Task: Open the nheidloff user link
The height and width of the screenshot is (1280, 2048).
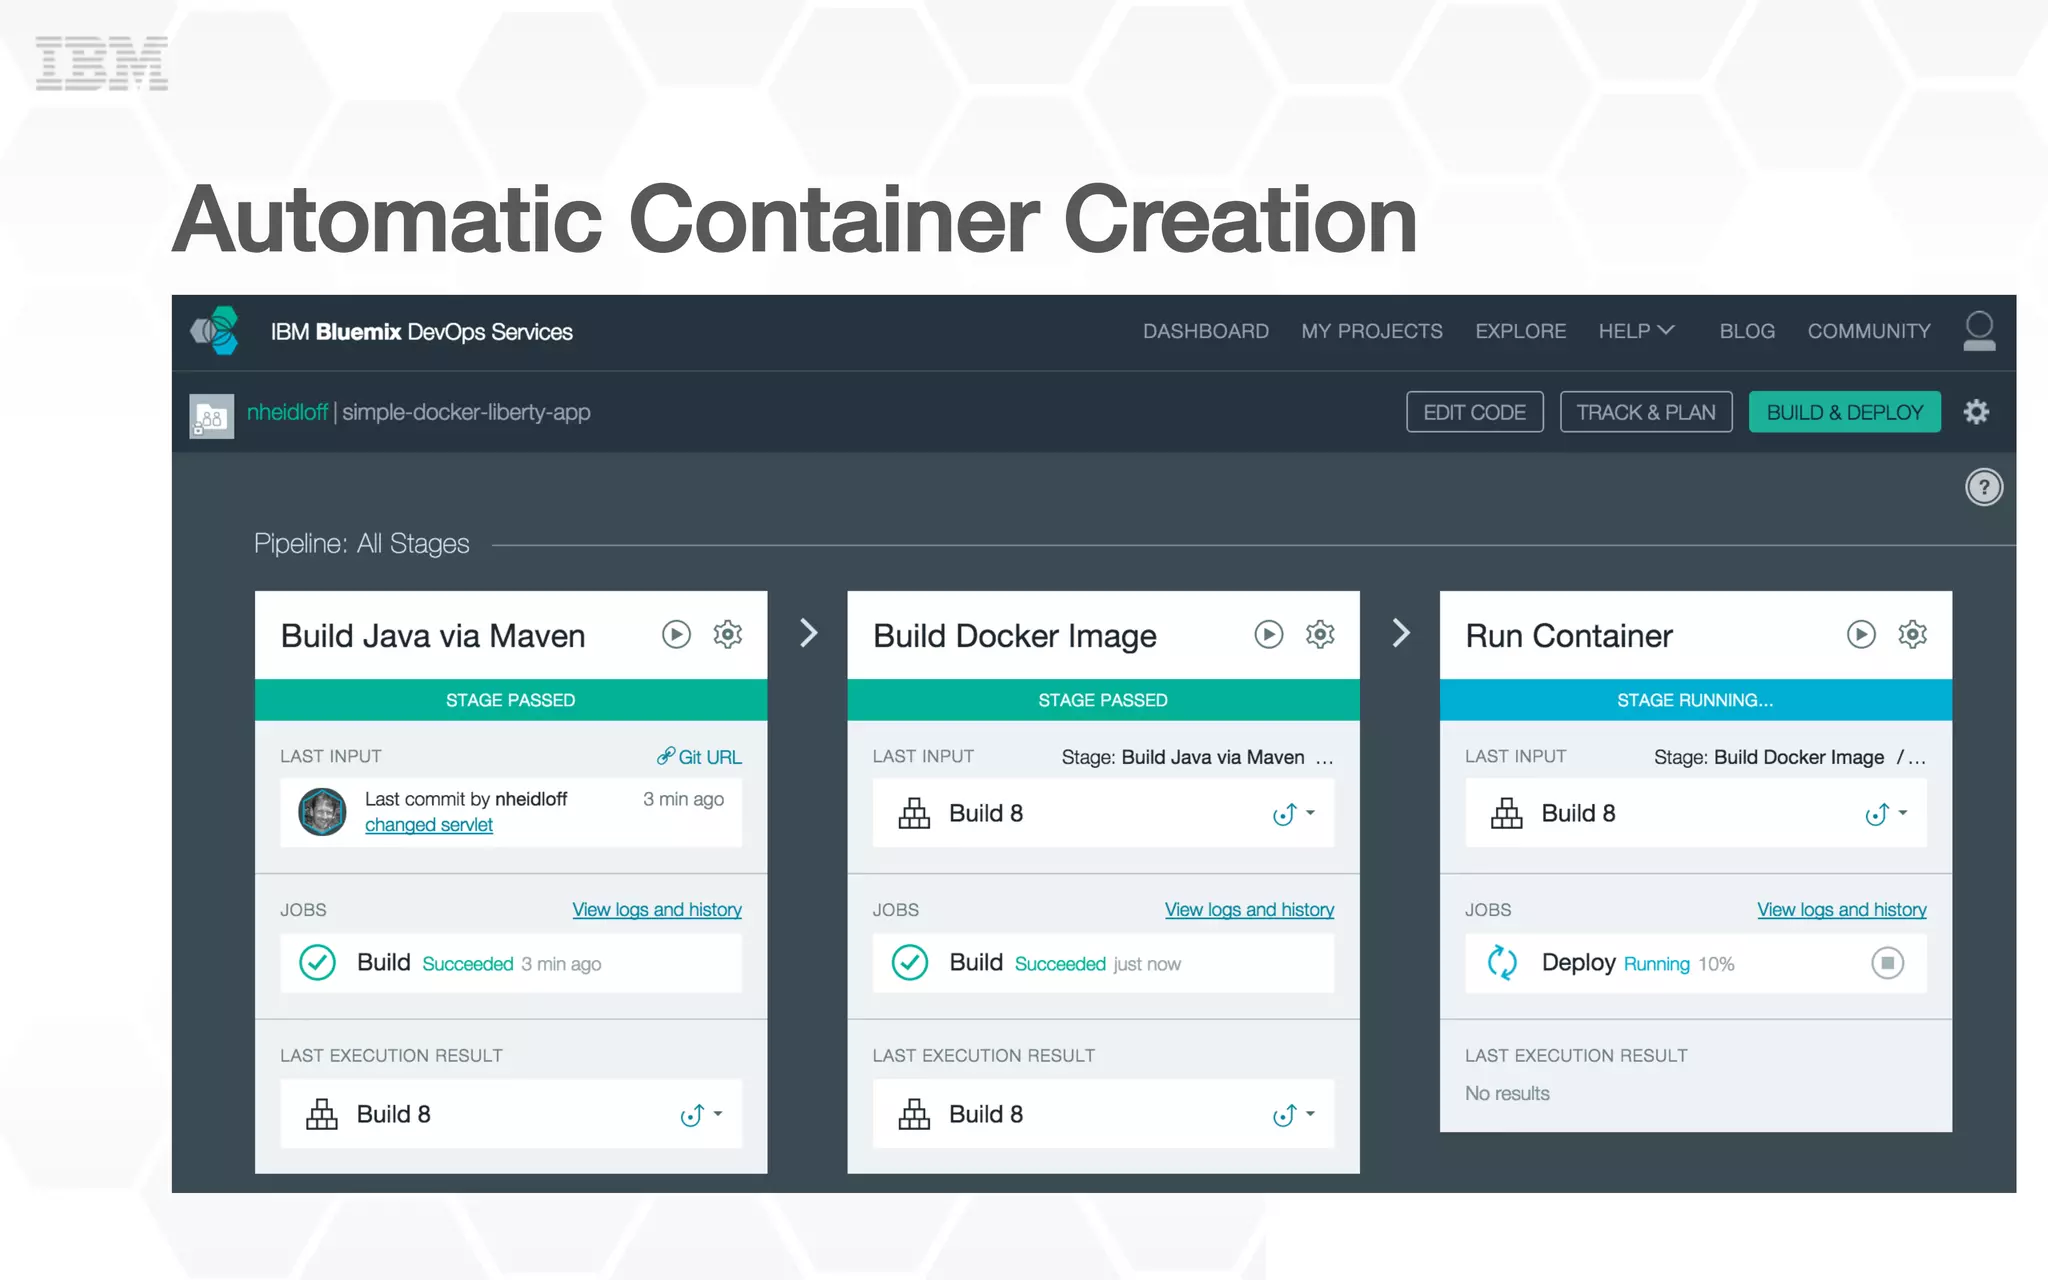Action: pos(287,412)
